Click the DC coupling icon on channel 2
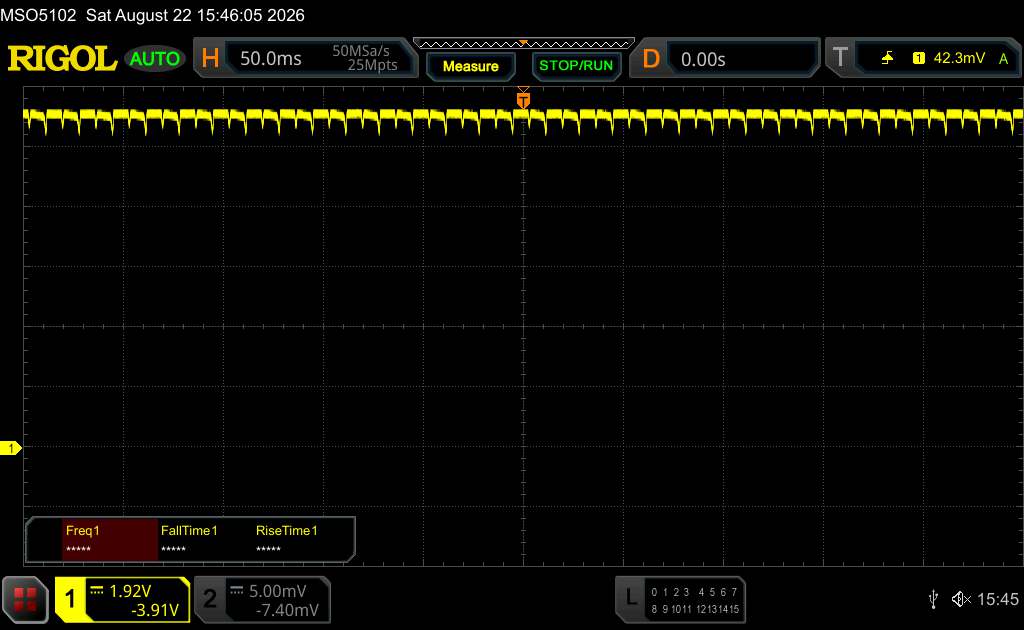This screenshot has height=630, width=1024. [236, 590]
